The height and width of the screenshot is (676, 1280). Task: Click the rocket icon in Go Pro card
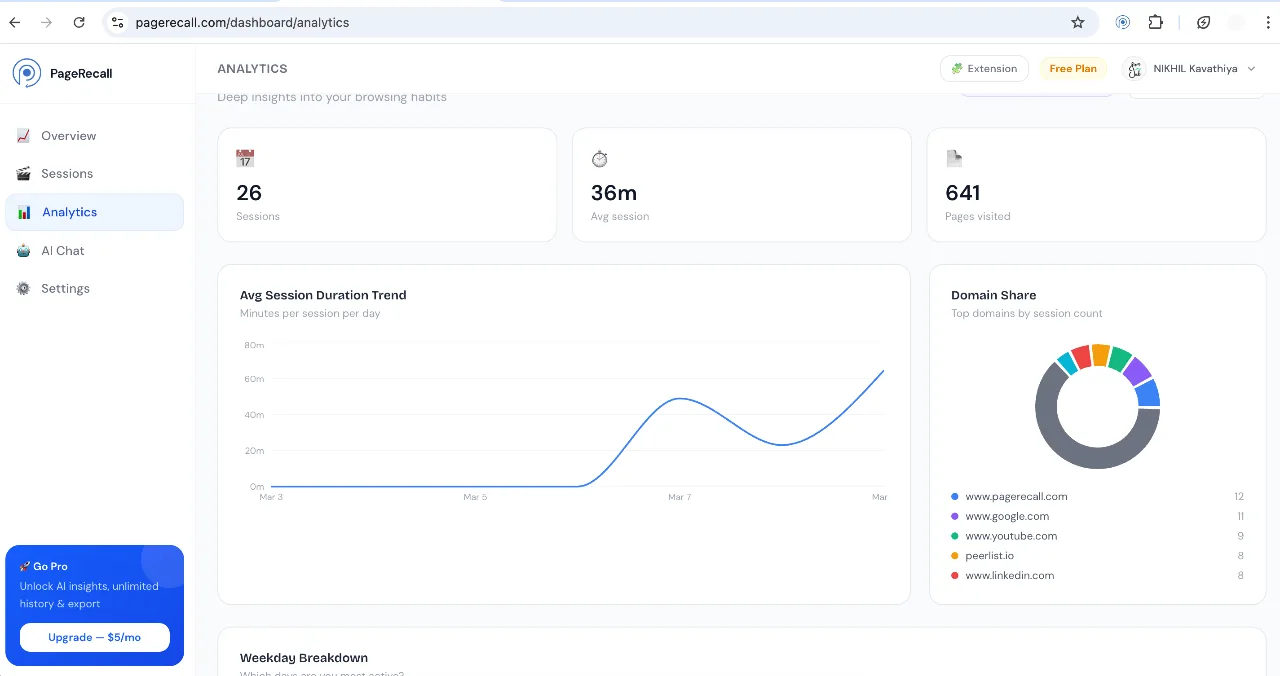25,566
